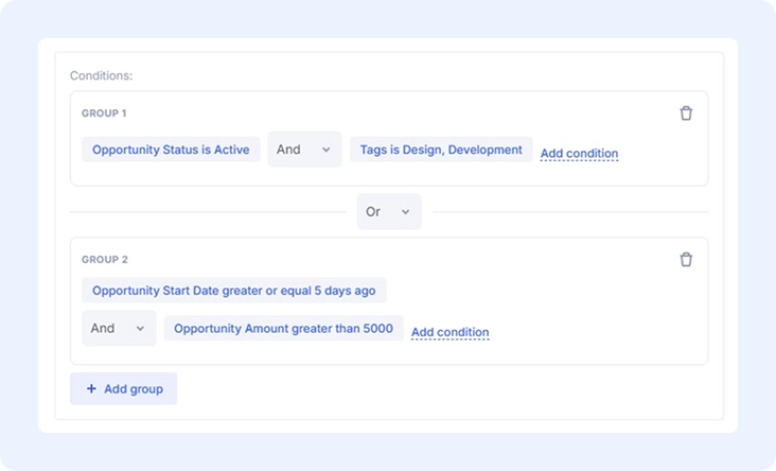Delete Group 1 with trash icon
The image size is (776, 471).
click(686, 113)
